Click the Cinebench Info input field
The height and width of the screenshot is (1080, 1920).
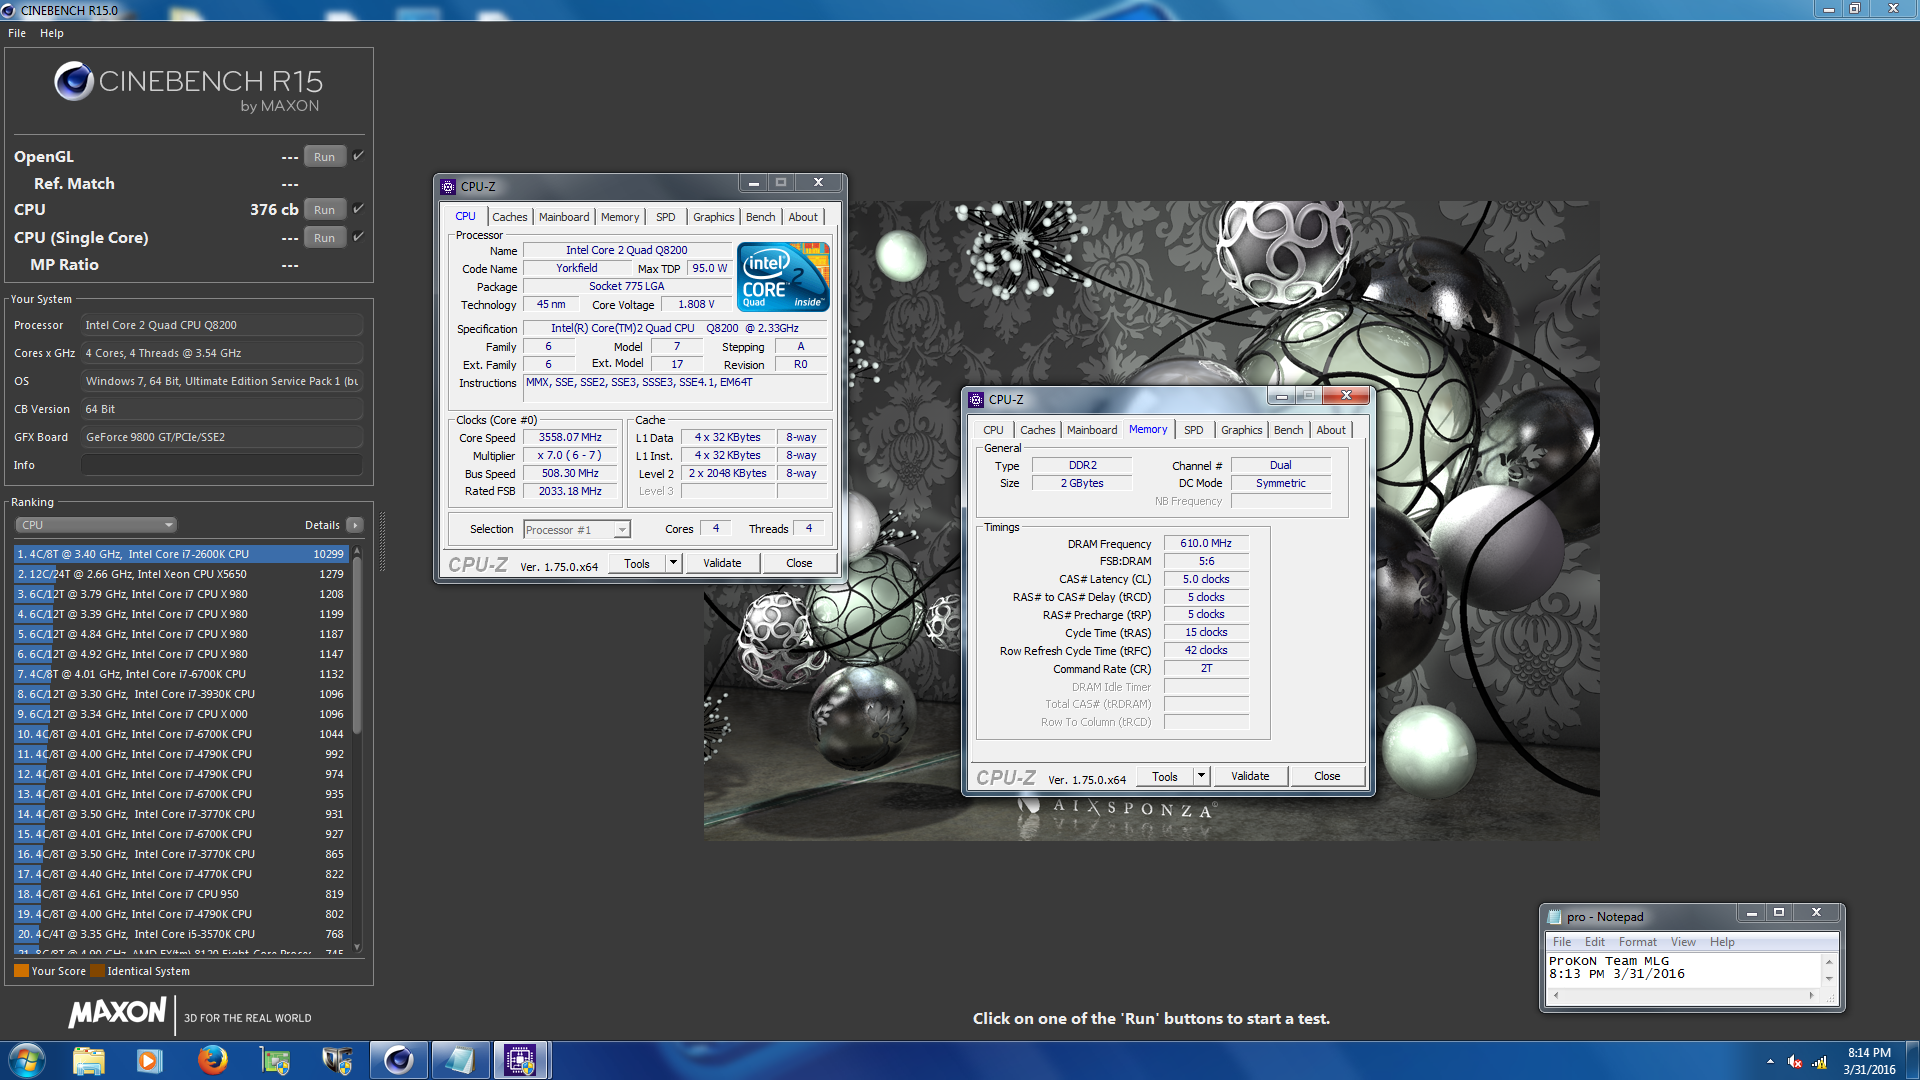[x=222, y=465]
